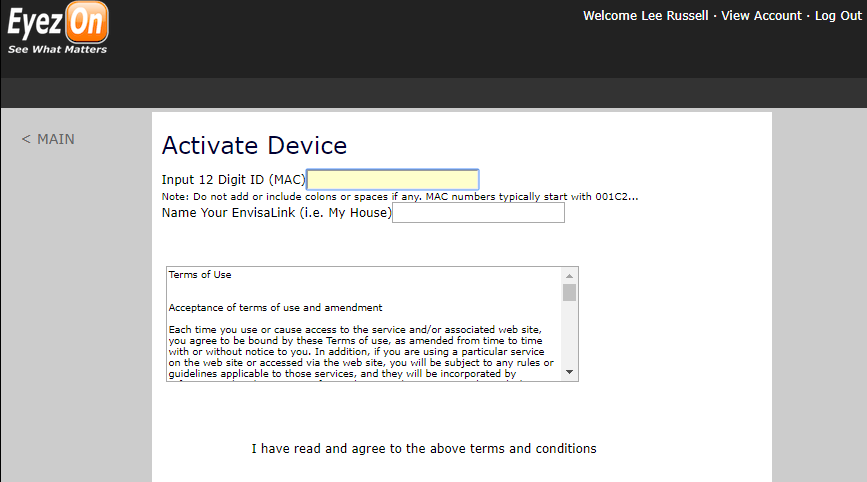Viewport: 867px width, 482px height.
Task: Open the View Account link
Action: coord(761,15)
